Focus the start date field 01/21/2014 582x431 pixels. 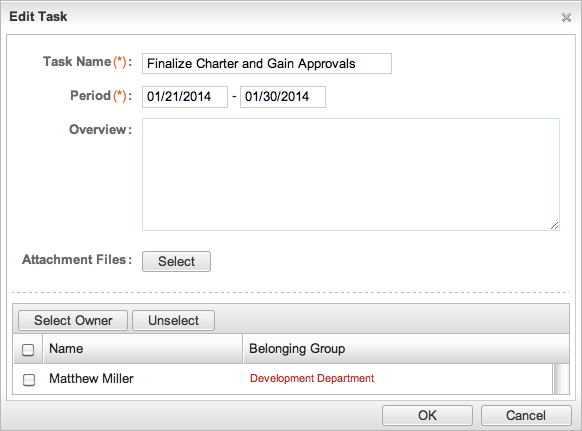[184, 97]
